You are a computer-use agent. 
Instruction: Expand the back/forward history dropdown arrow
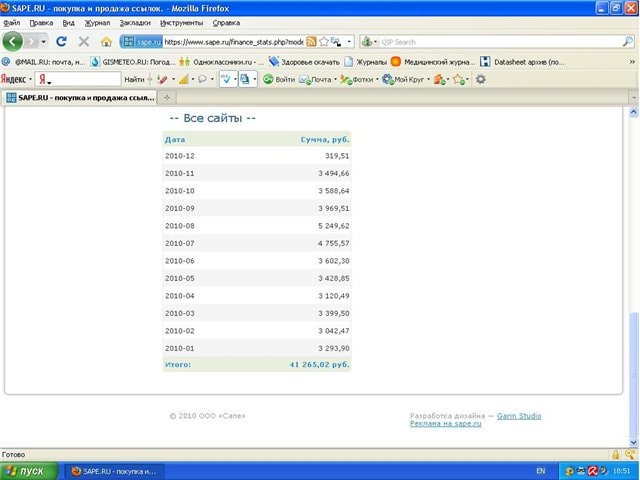point(42,42)
